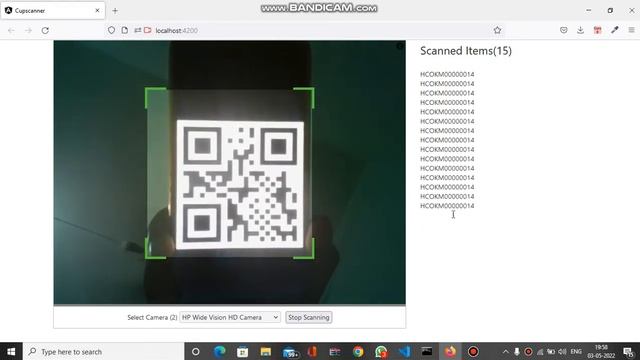The height and width of the screenshot is (360, 640).
Task: Open the Windows Start menu
Action: point(11,351)
